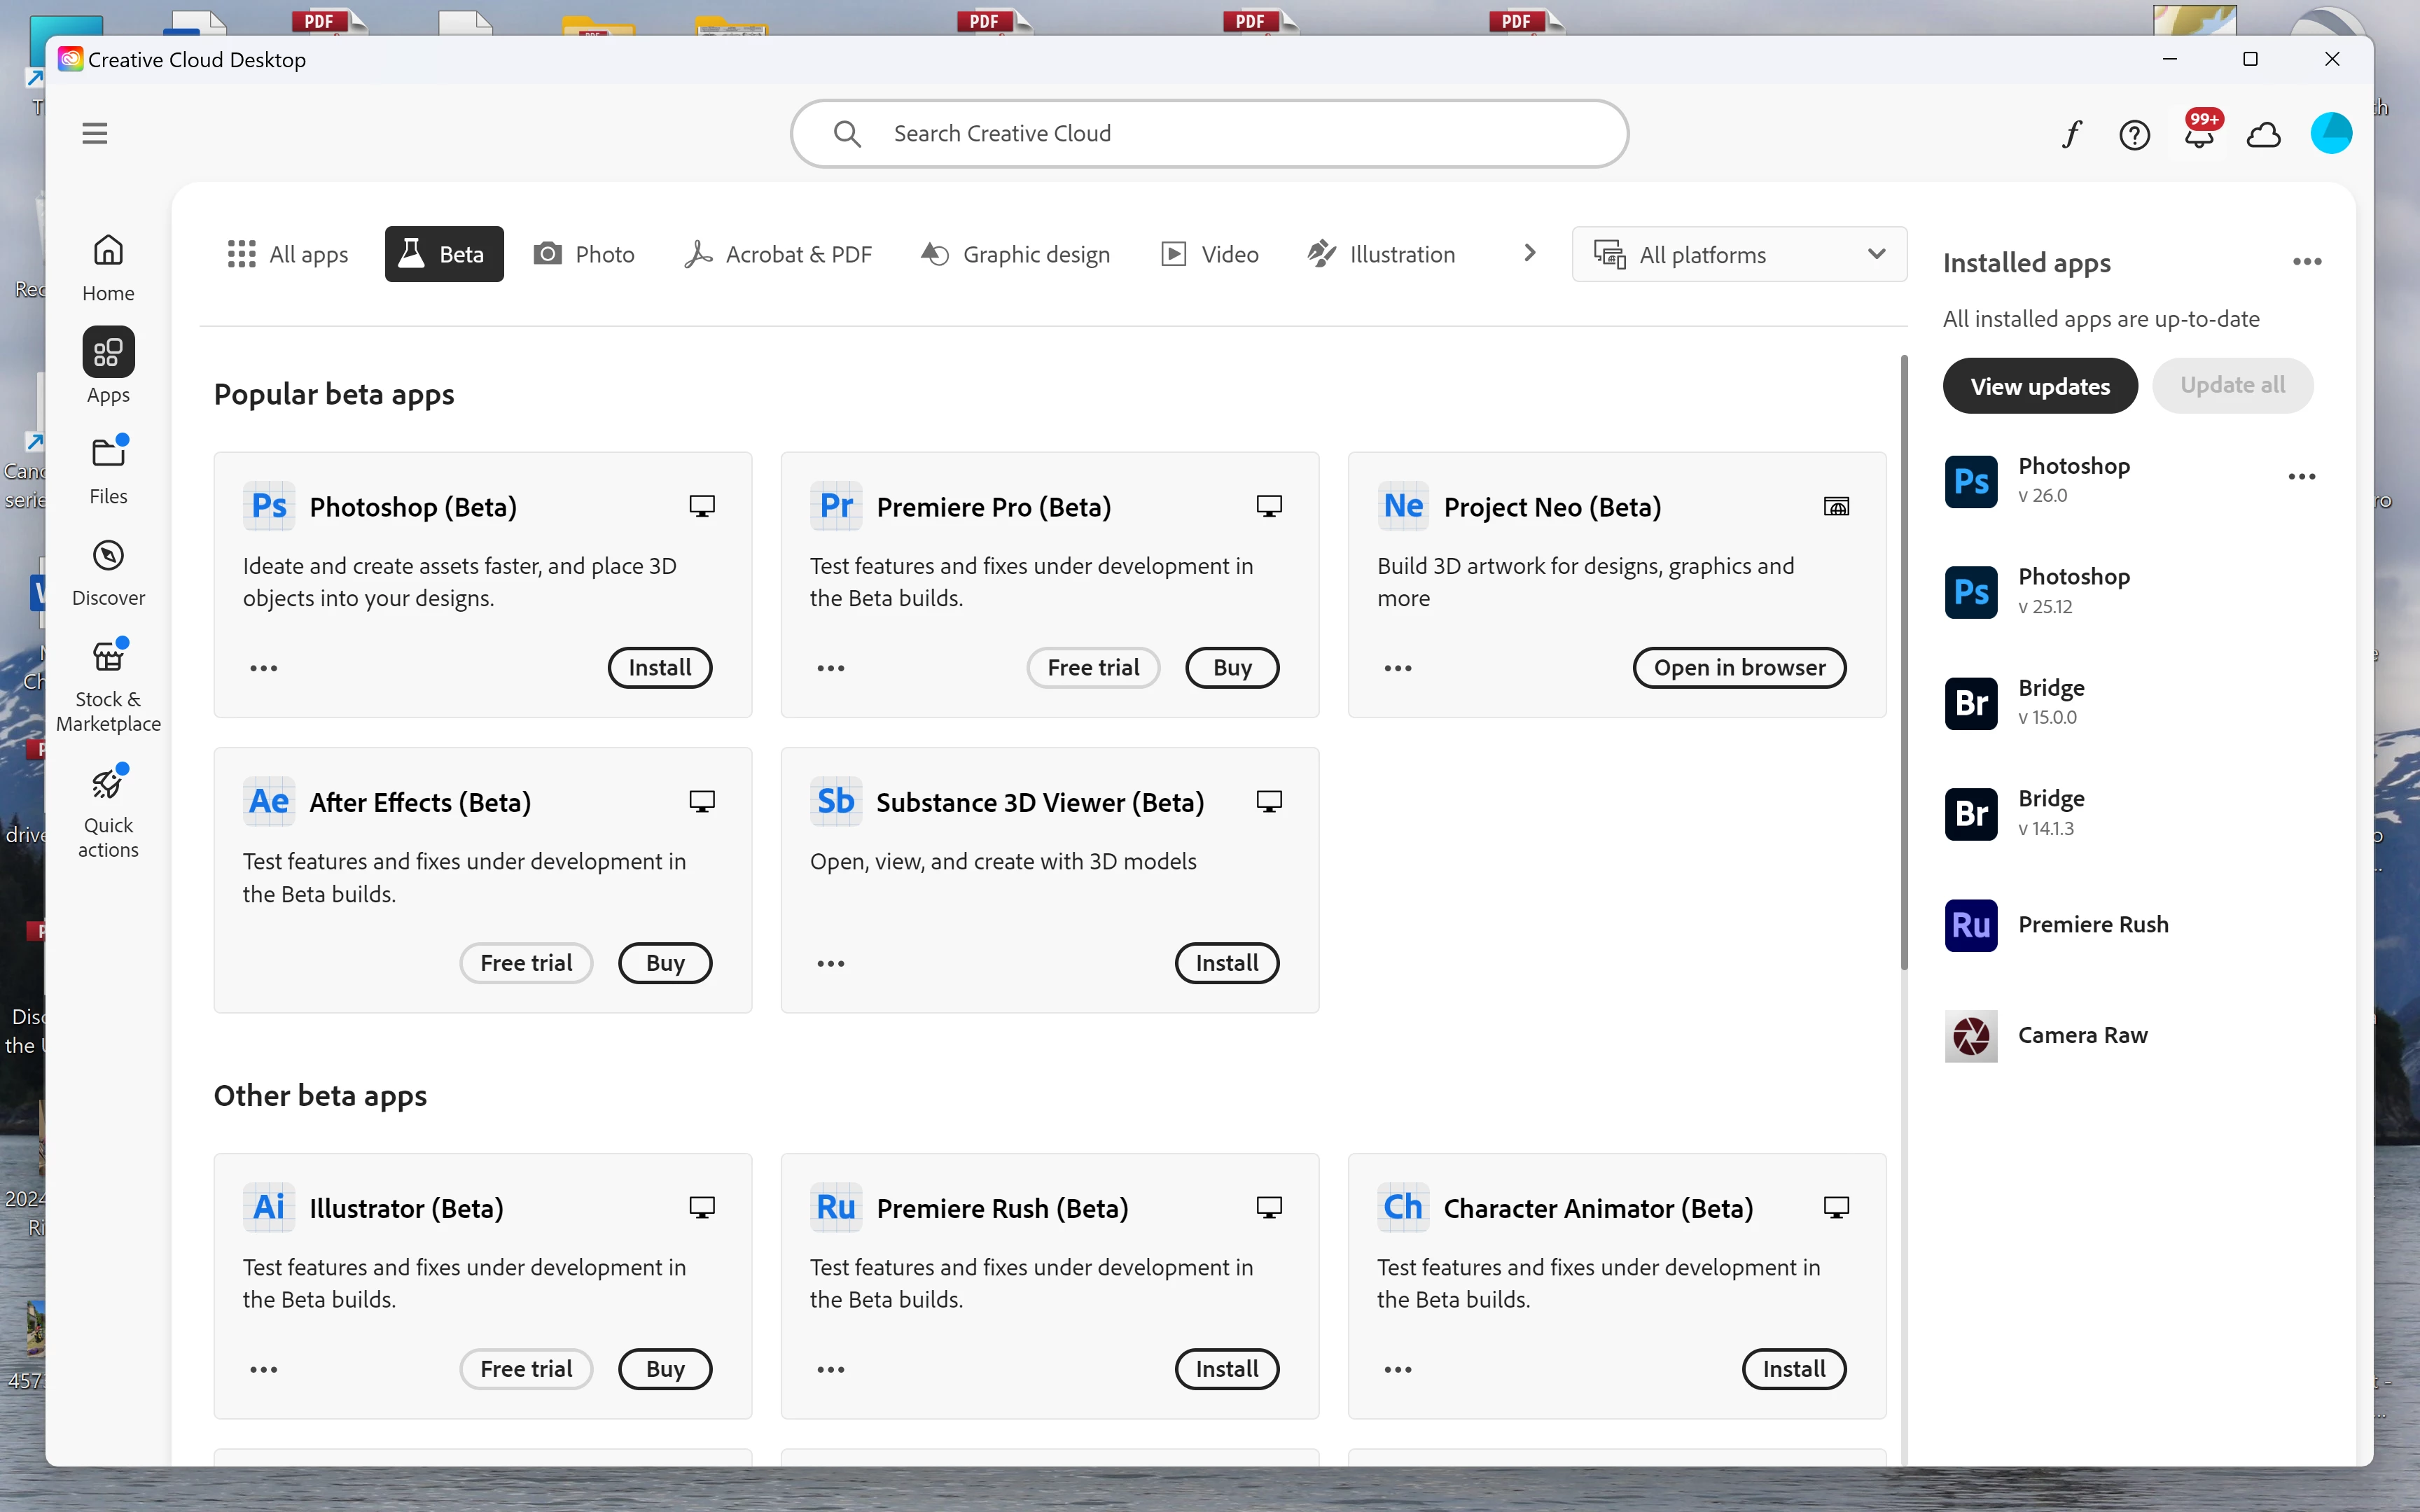
Task: Click the profile avatar icon
Action: click(2330, 134)
